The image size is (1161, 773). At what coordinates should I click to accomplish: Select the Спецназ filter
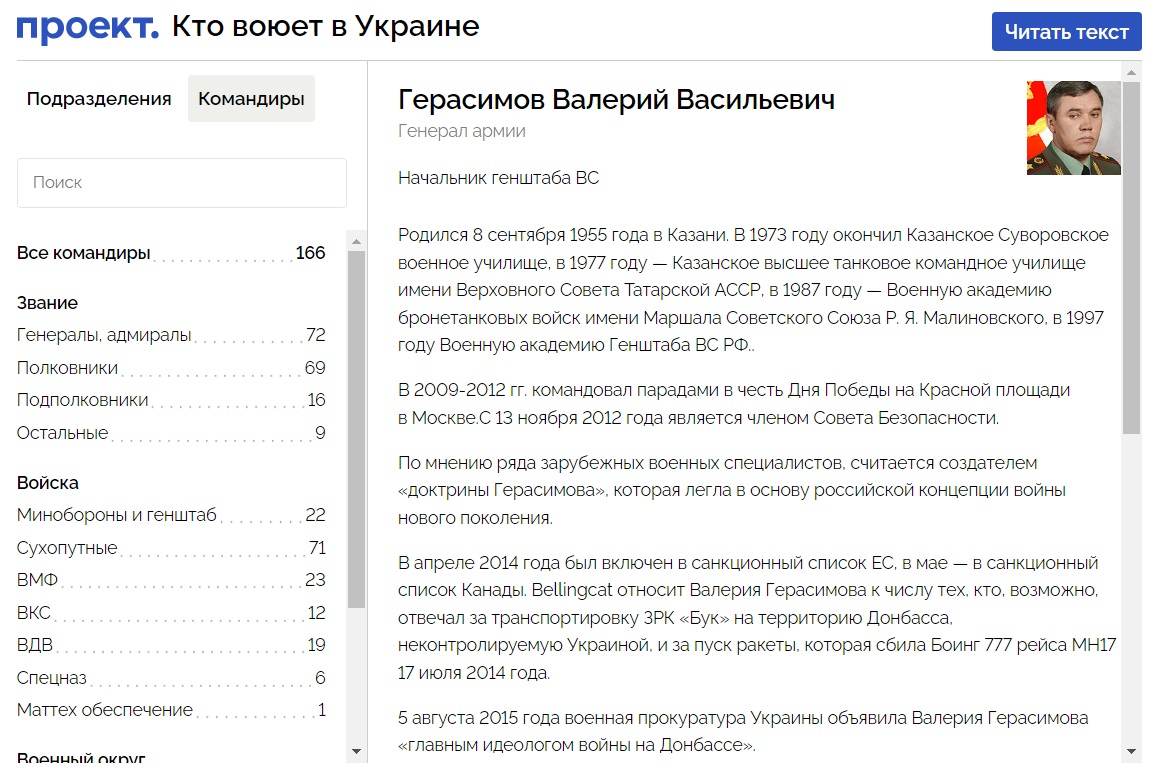[49, 677]
